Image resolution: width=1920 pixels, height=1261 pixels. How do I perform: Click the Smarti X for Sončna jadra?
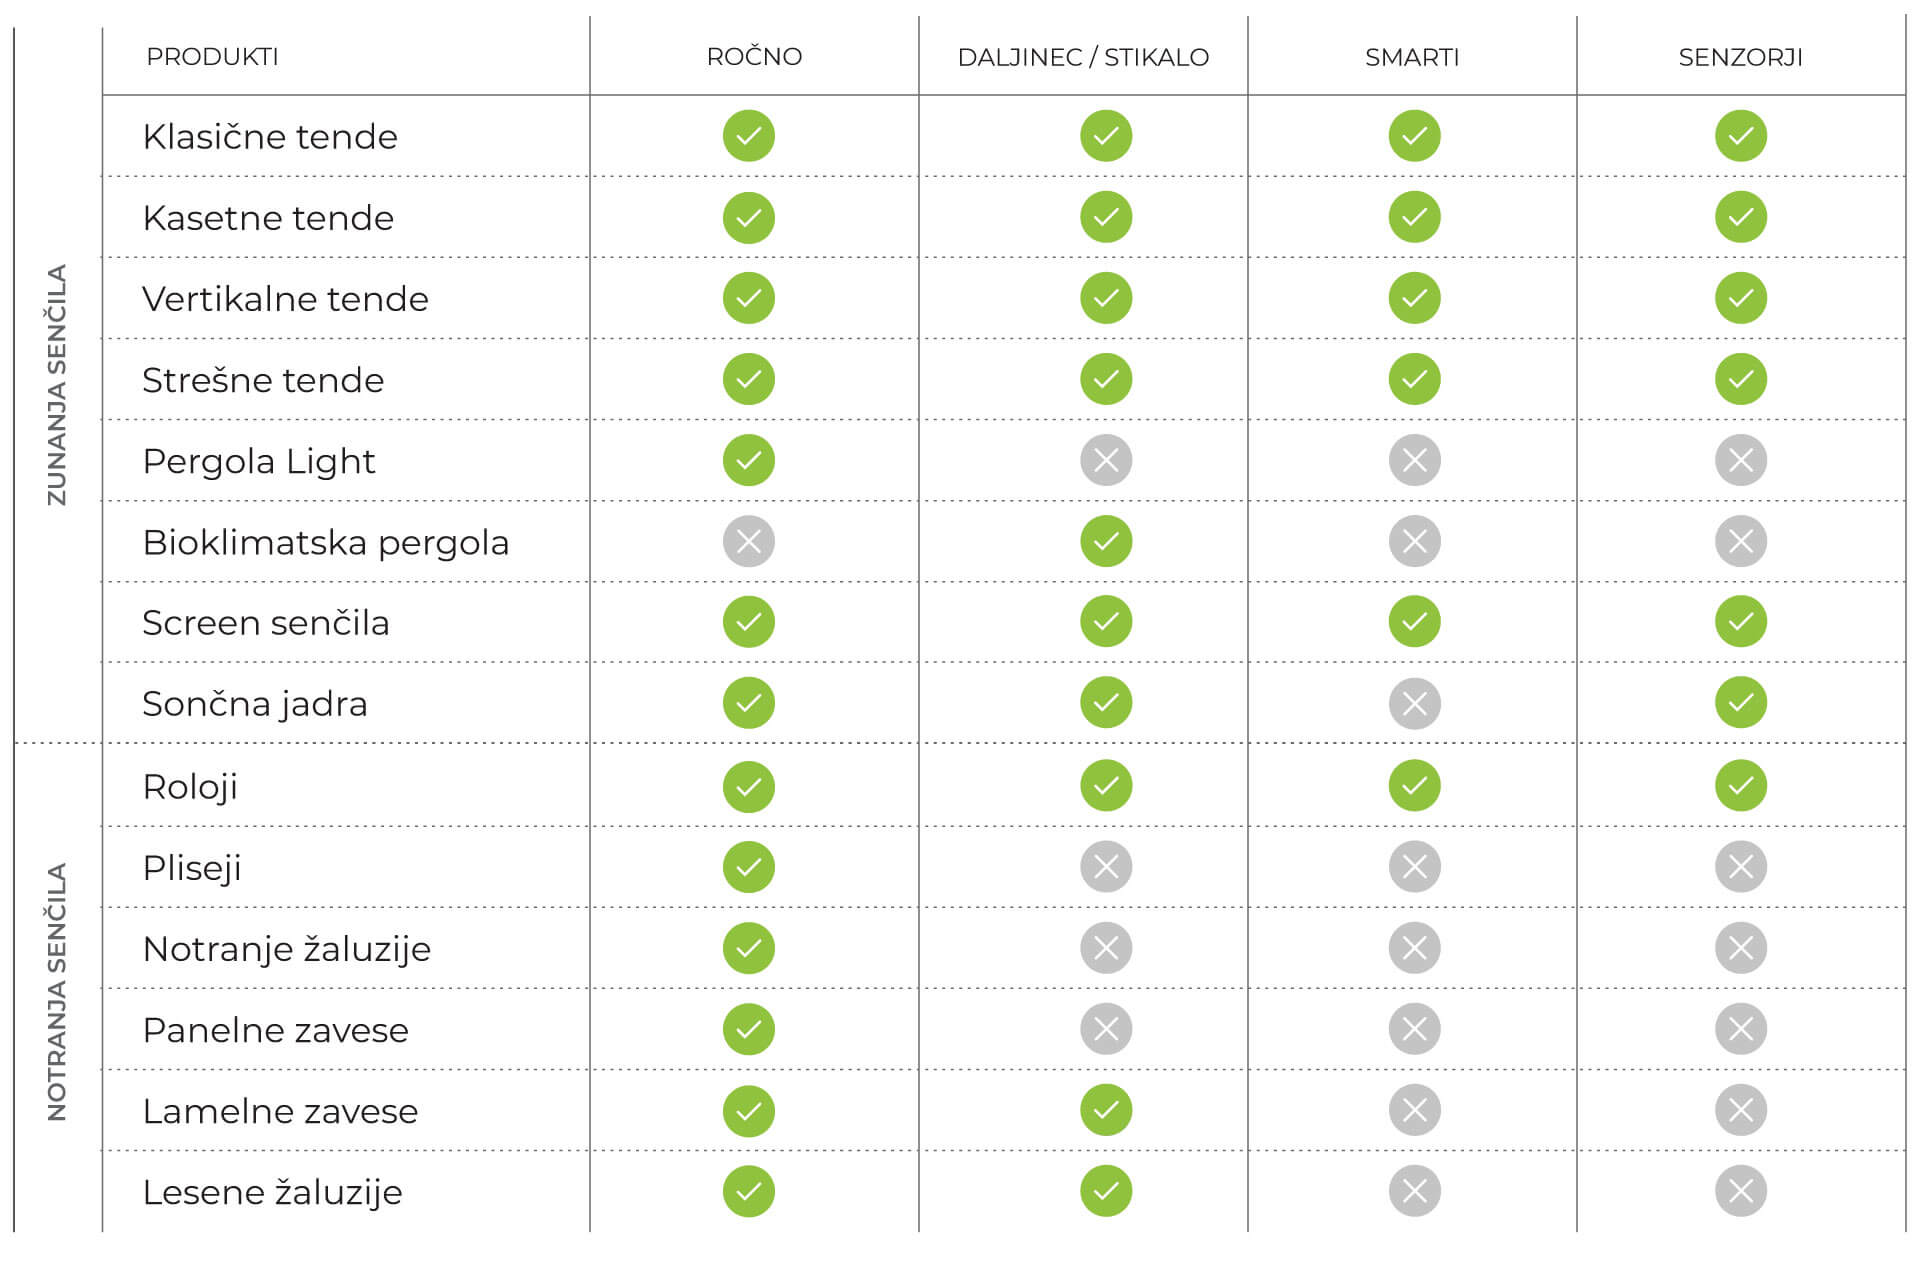pos(1414,703)
